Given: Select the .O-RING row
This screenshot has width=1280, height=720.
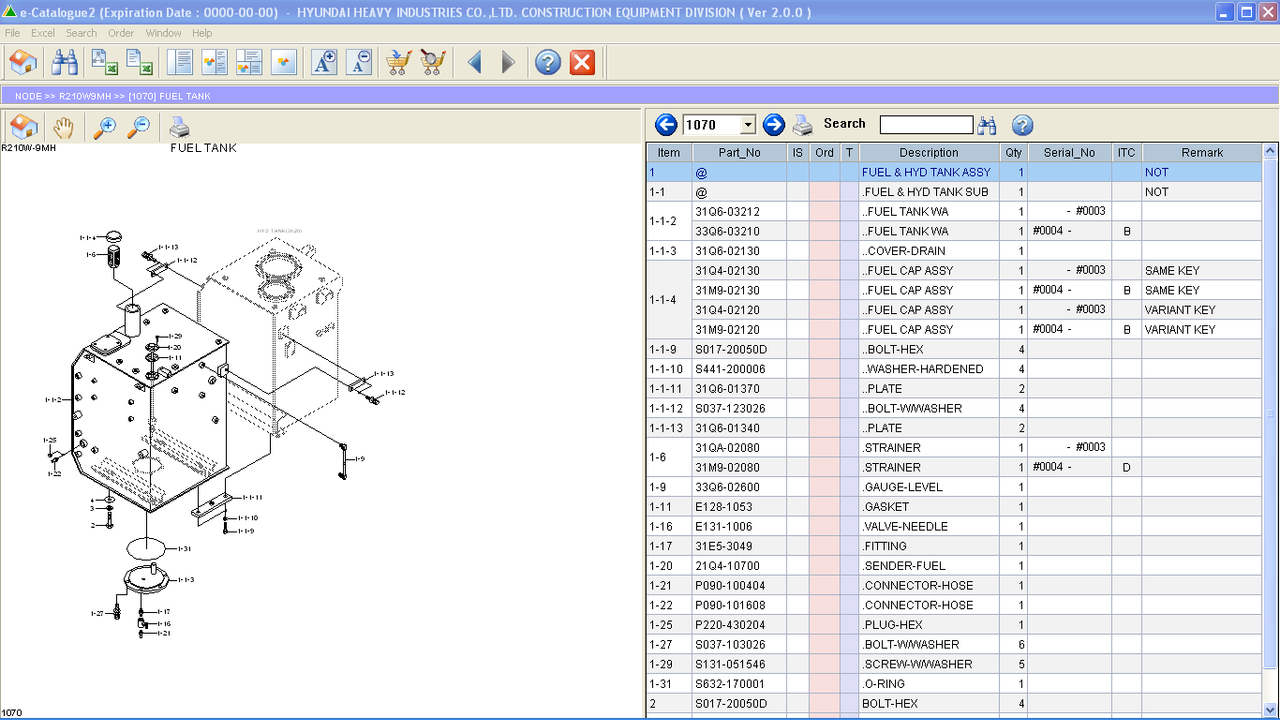Looking at the screenshot, I should (954, 684).
